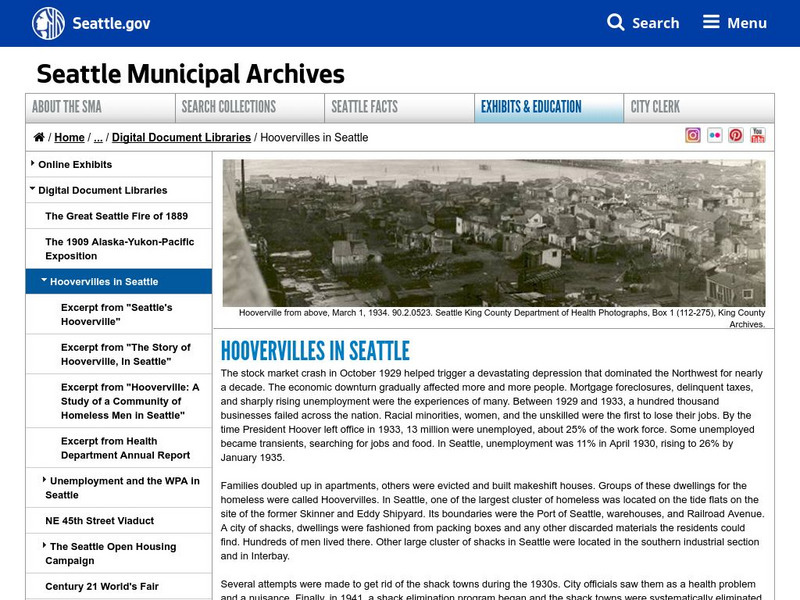Open the hamburger Menu icon

click(711, 22)
